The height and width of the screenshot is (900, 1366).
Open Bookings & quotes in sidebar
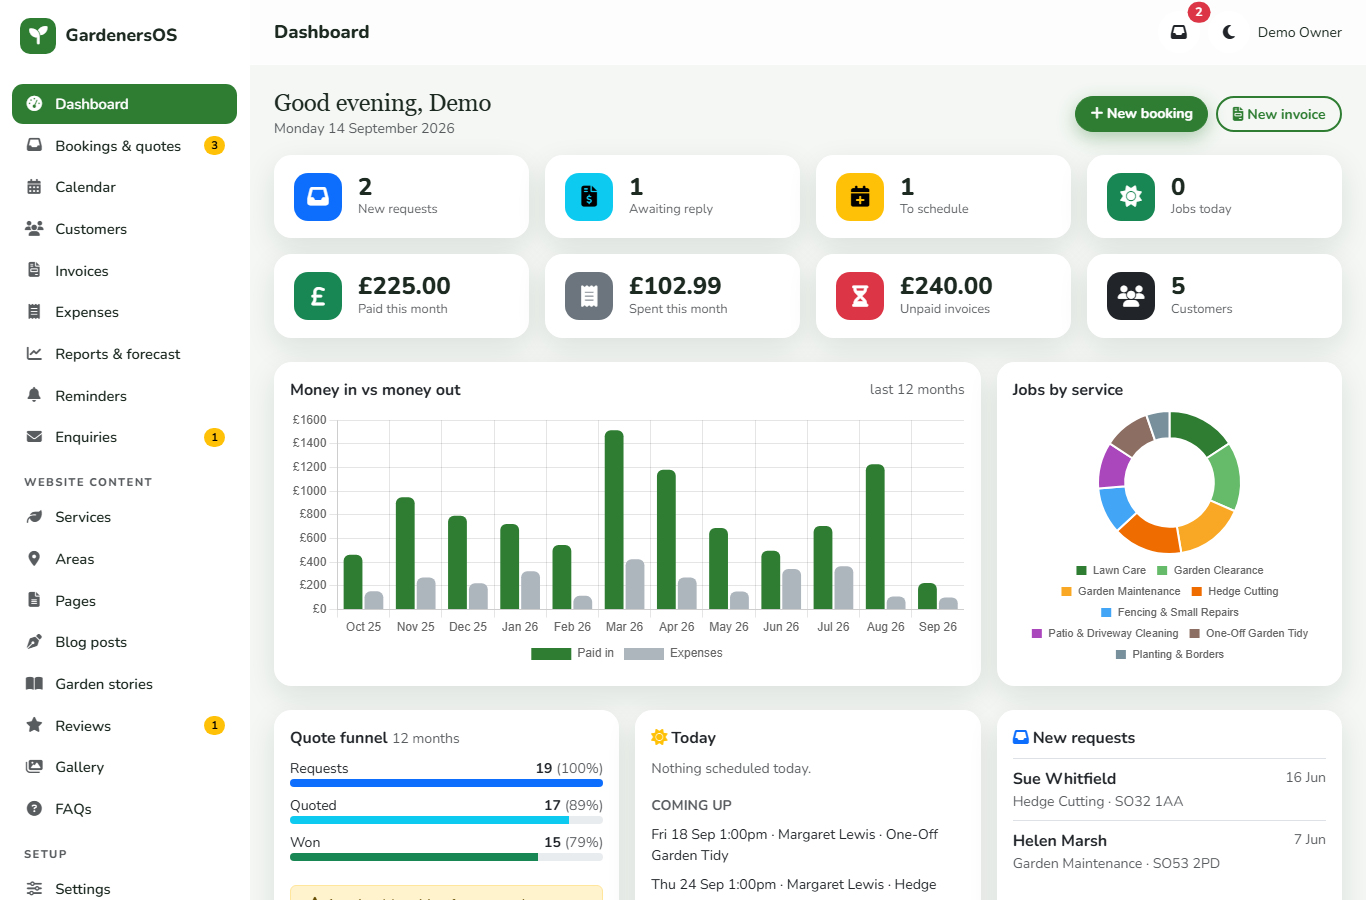(x=124, y=146)
